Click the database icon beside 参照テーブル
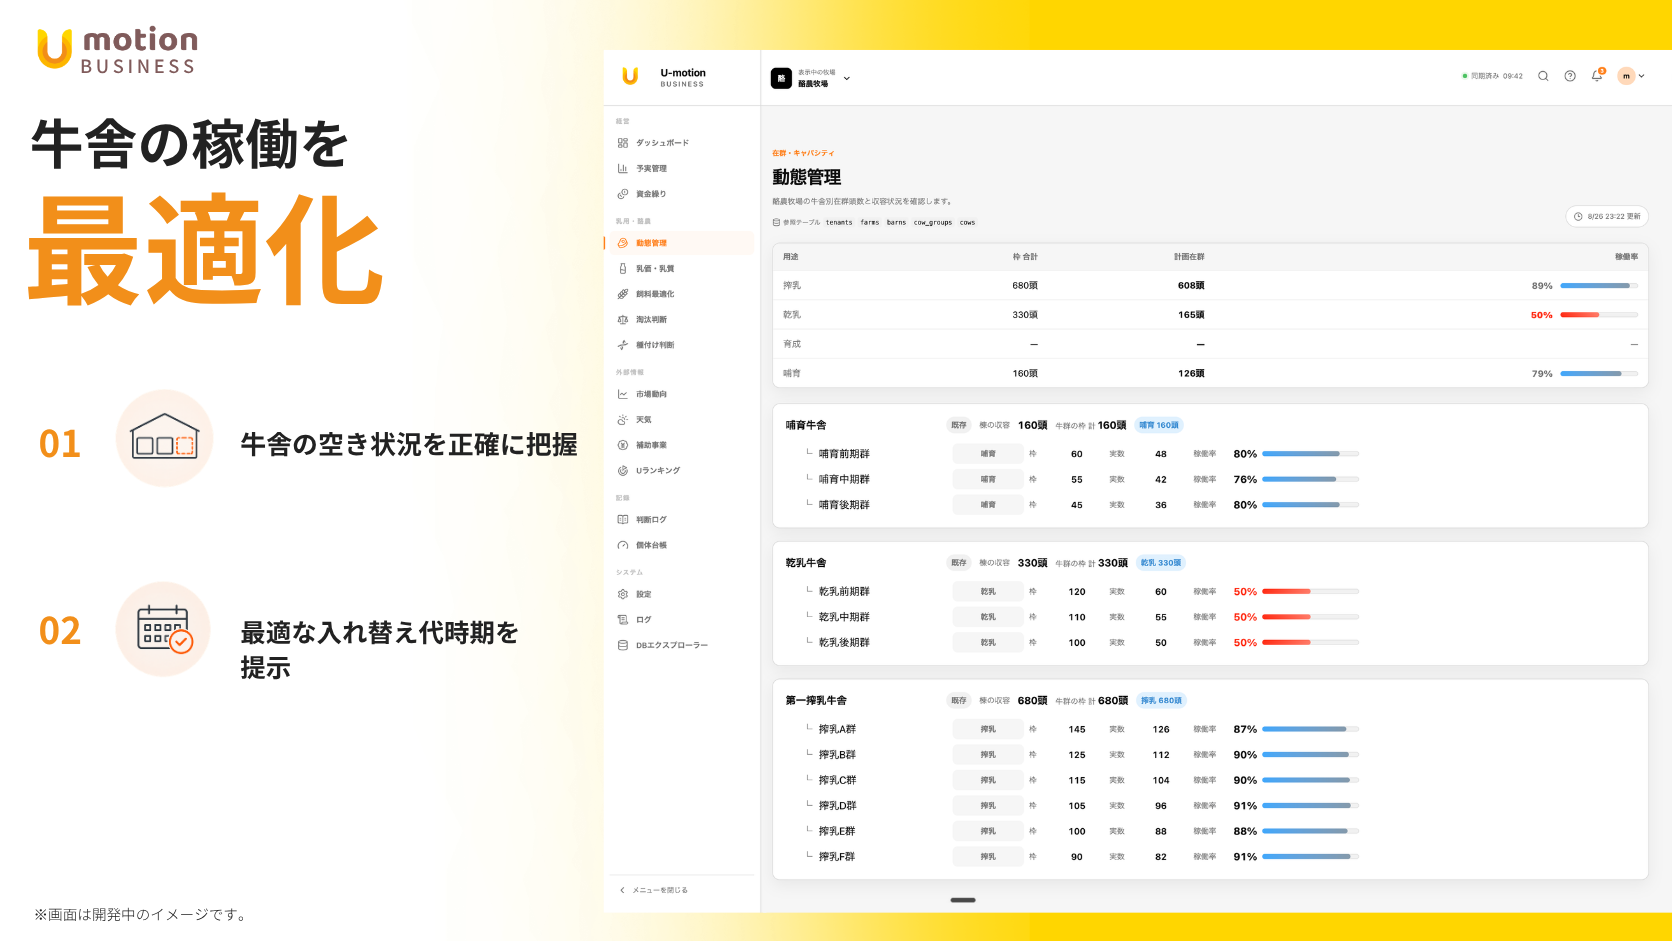 click(x=776, y=223)
